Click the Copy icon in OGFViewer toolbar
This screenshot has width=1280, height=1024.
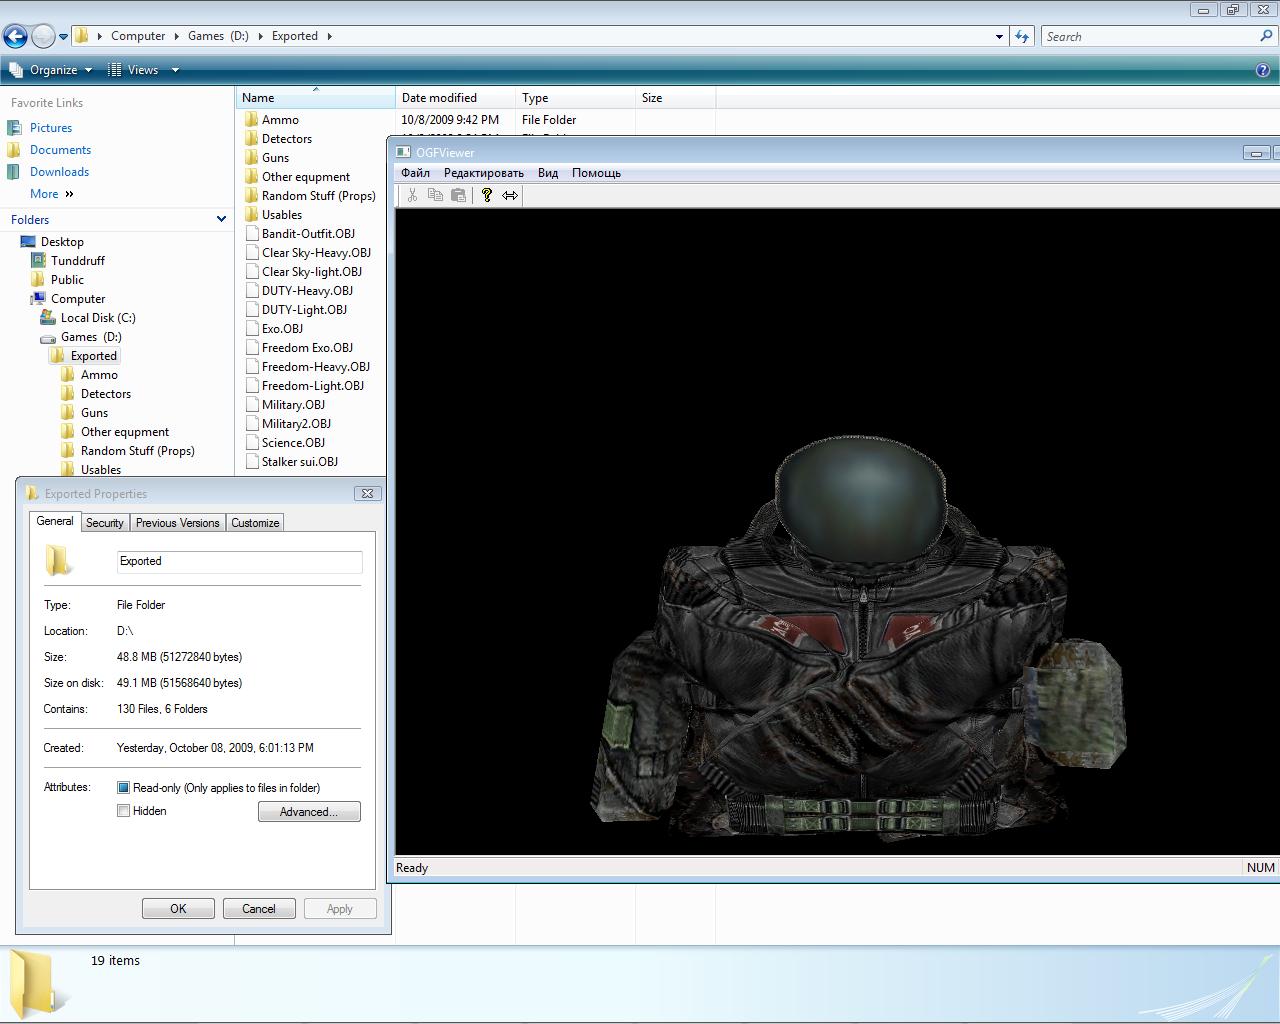435,195
